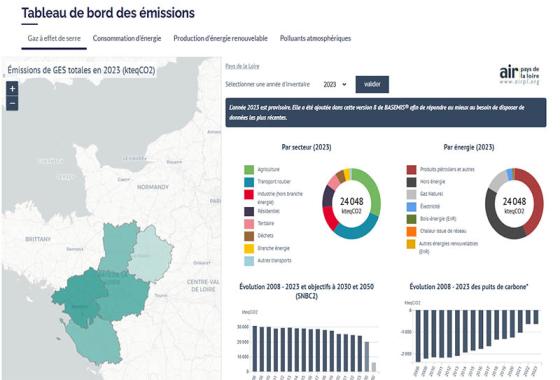Image resolution: width=560 pixels, height=380 pixels.
Task: Zoom in on the map with plus button
Action: (12, 88)
